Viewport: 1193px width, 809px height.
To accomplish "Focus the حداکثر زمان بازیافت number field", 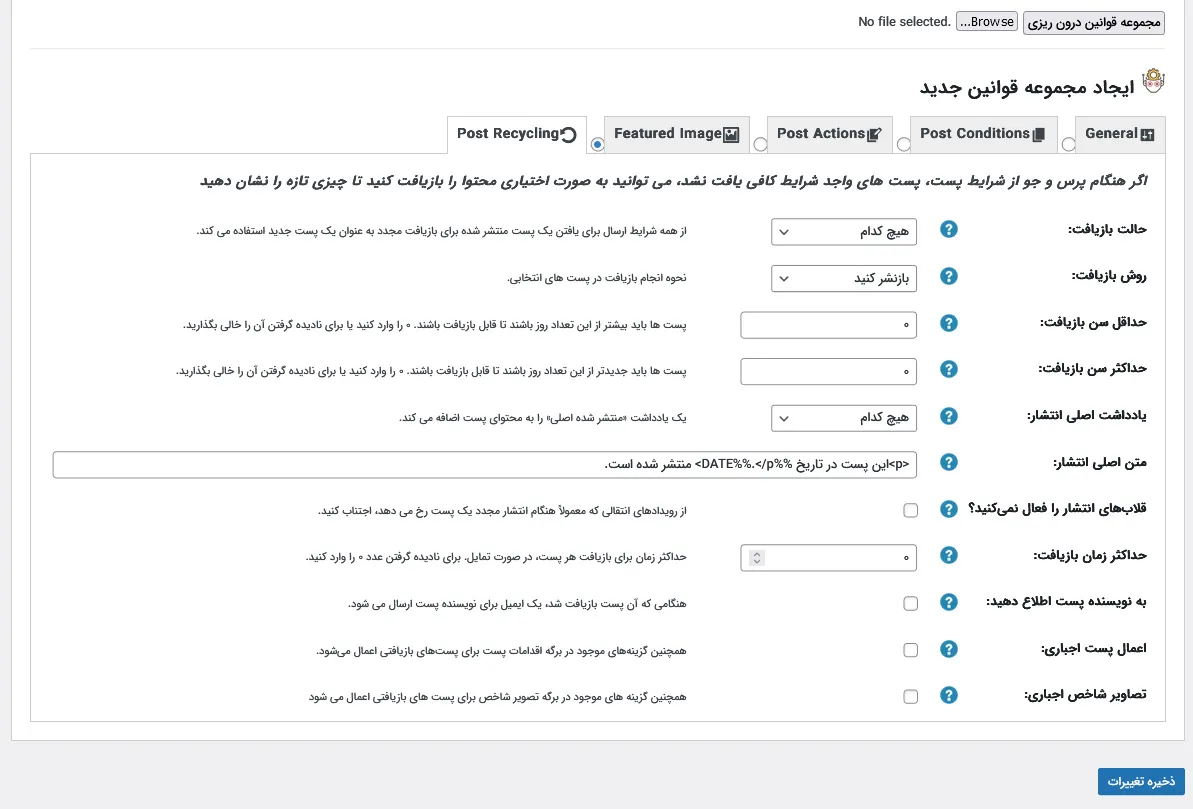I will 828,558.
